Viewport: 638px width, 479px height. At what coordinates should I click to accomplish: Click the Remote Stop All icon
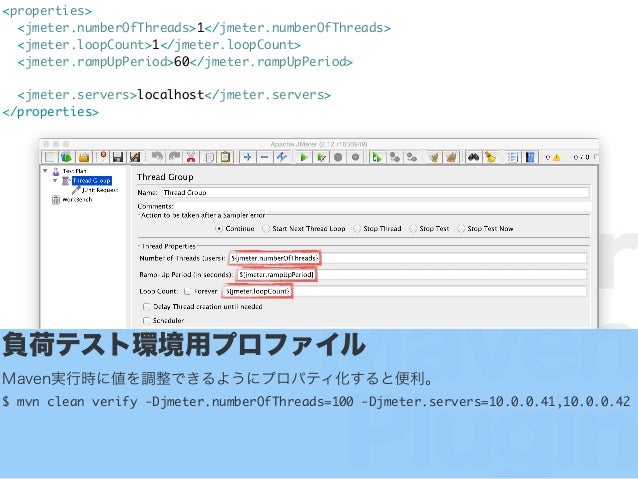coord(394,157)
